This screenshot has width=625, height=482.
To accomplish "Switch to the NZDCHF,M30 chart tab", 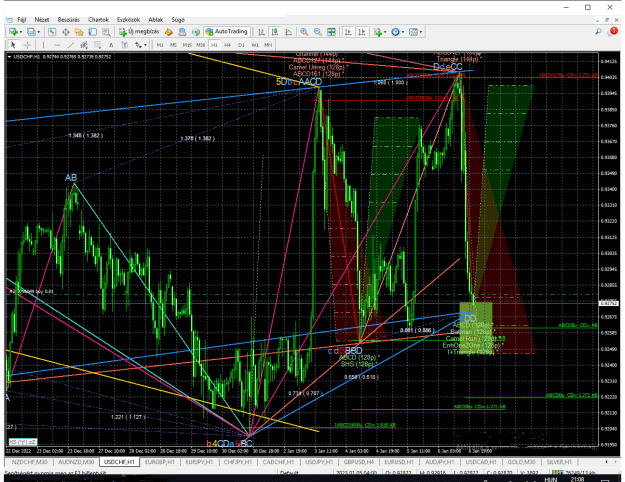I will point(29,462).
